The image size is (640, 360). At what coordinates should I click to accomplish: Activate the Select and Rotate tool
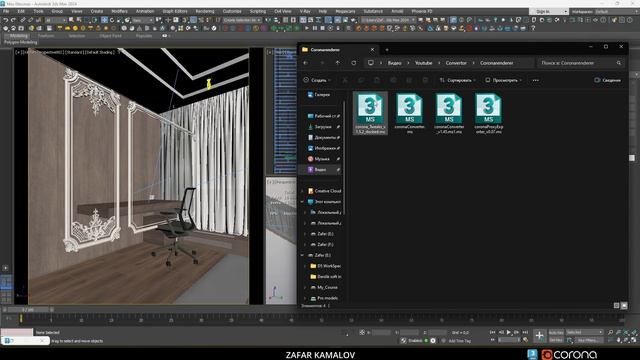[112, 20]
